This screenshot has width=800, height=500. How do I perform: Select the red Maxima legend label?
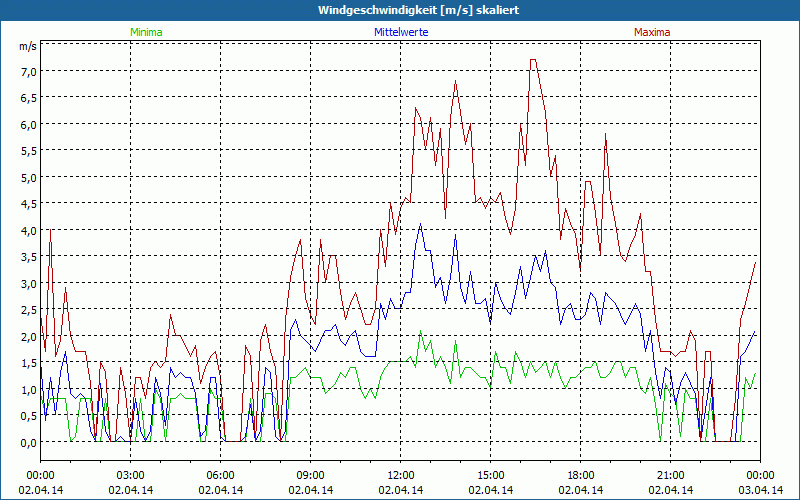[x=652, y=32]
